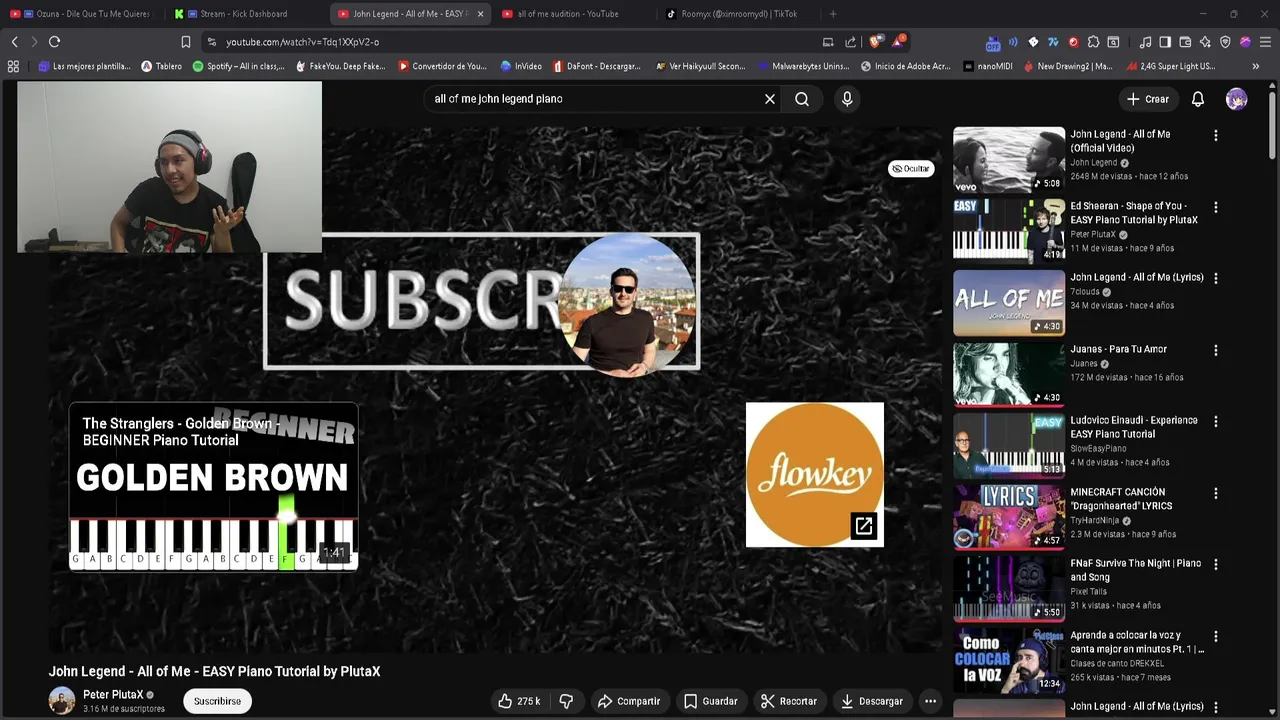Open the DaFont bookmark

pyautogui.click(x=596, y=66)
